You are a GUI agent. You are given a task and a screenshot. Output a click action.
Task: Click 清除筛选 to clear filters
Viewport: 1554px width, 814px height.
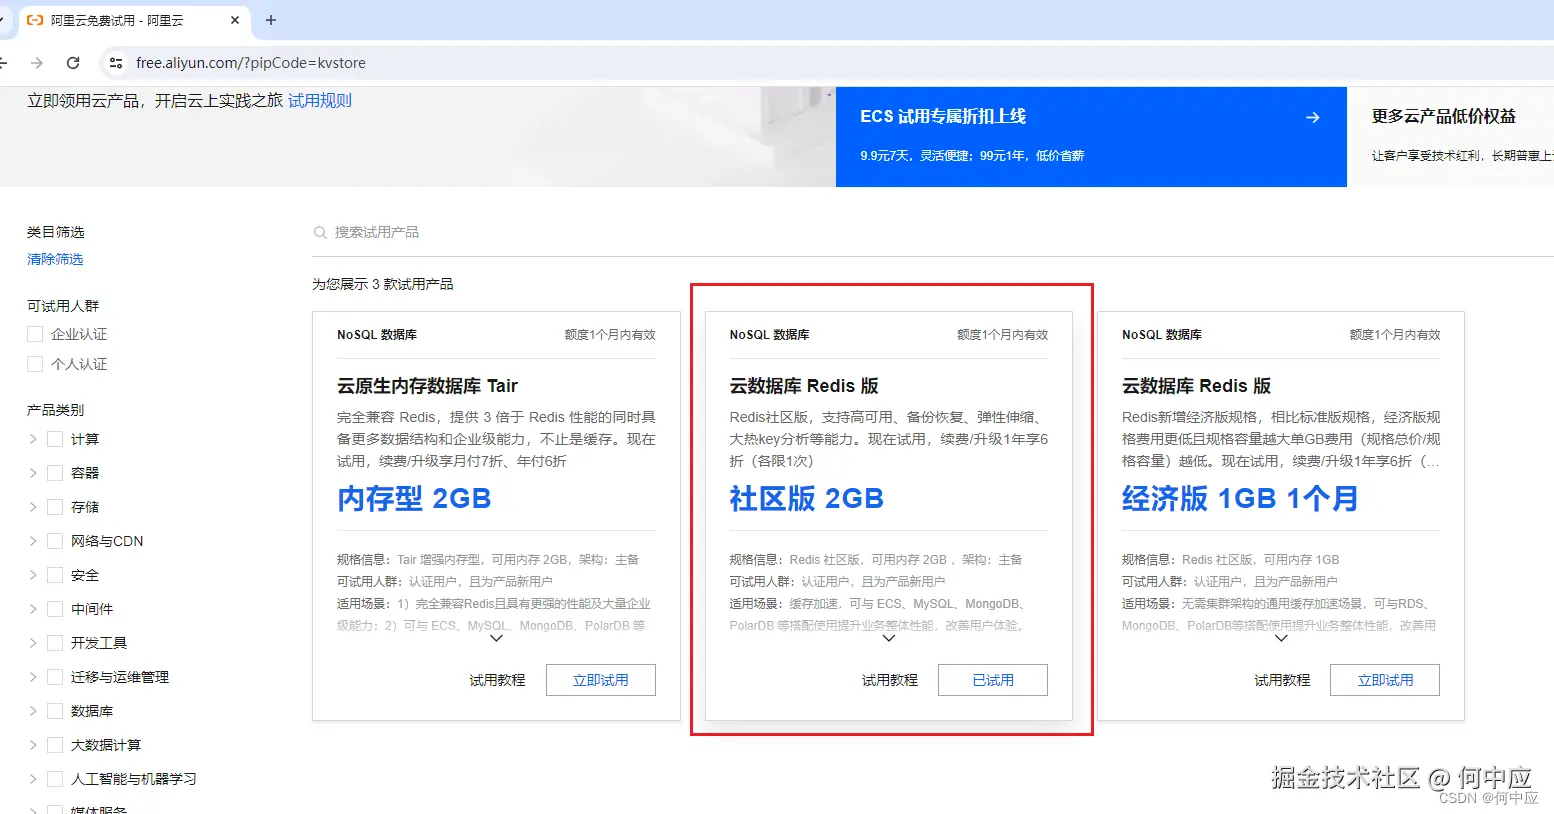[54, 259]
